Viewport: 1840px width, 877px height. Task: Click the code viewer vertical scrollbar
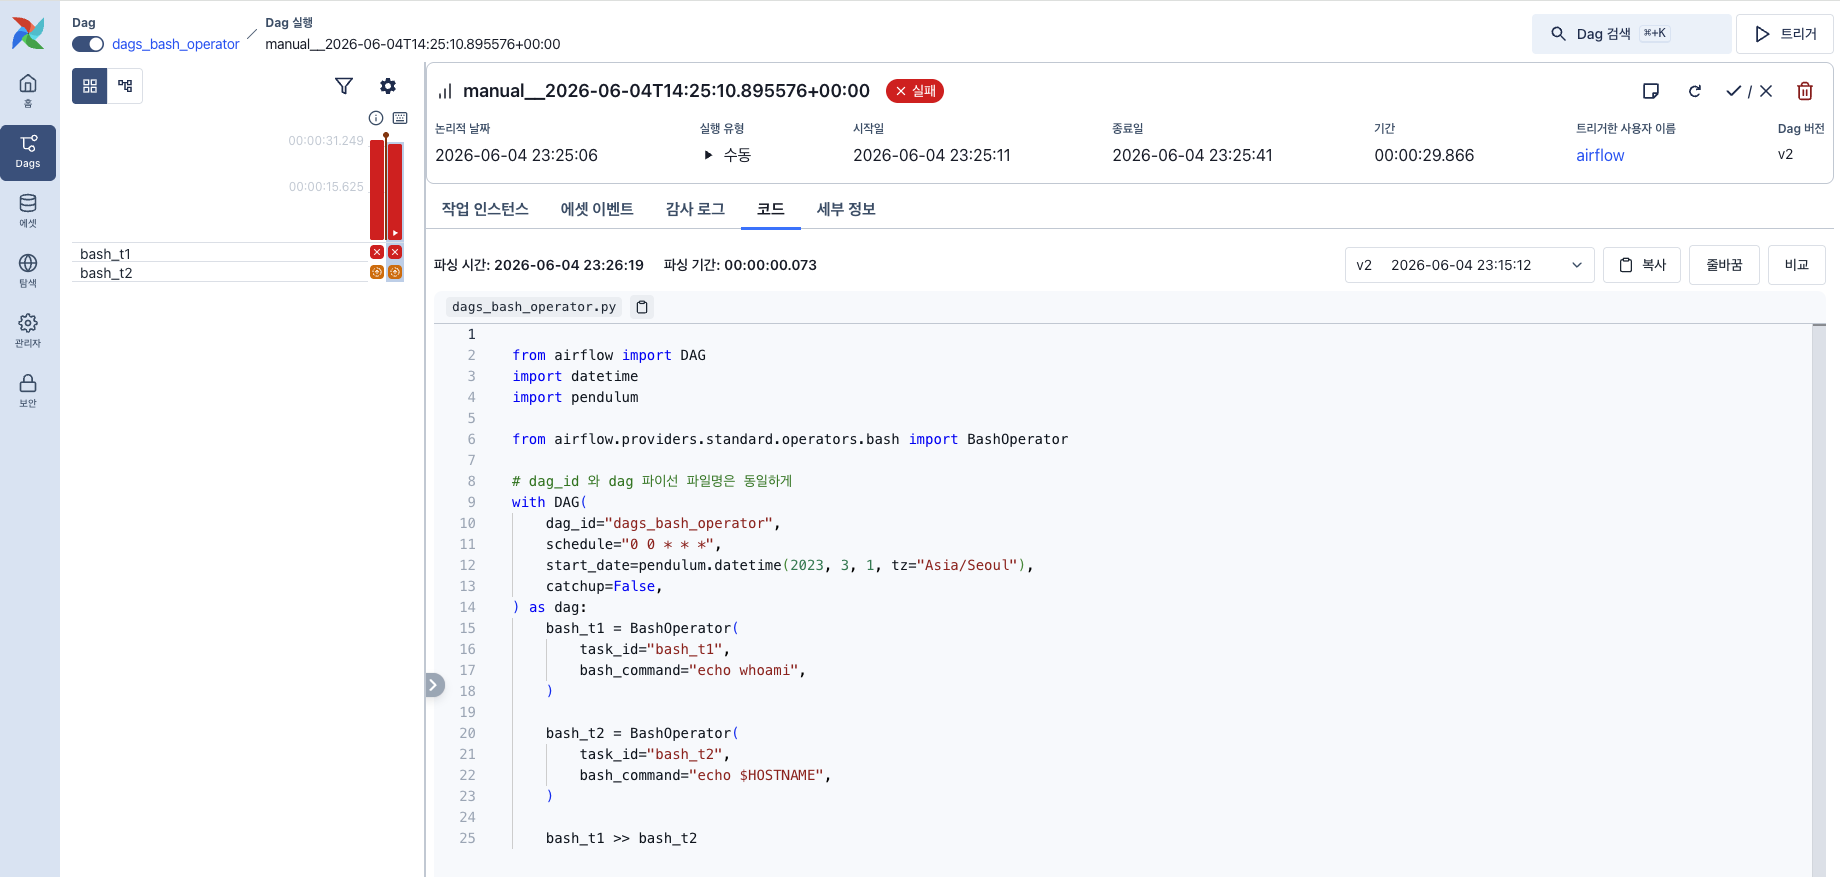(1819, 600)
